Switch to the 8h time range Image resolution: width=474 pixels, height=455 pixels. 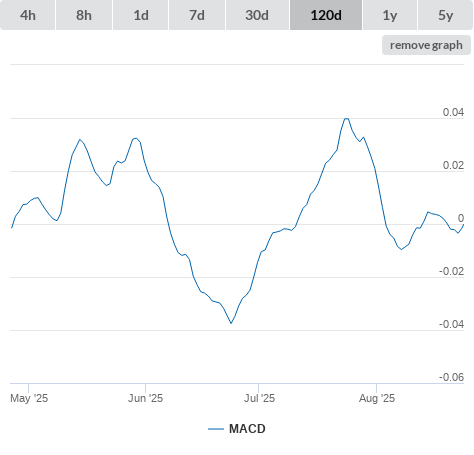(x=84, y=15)
